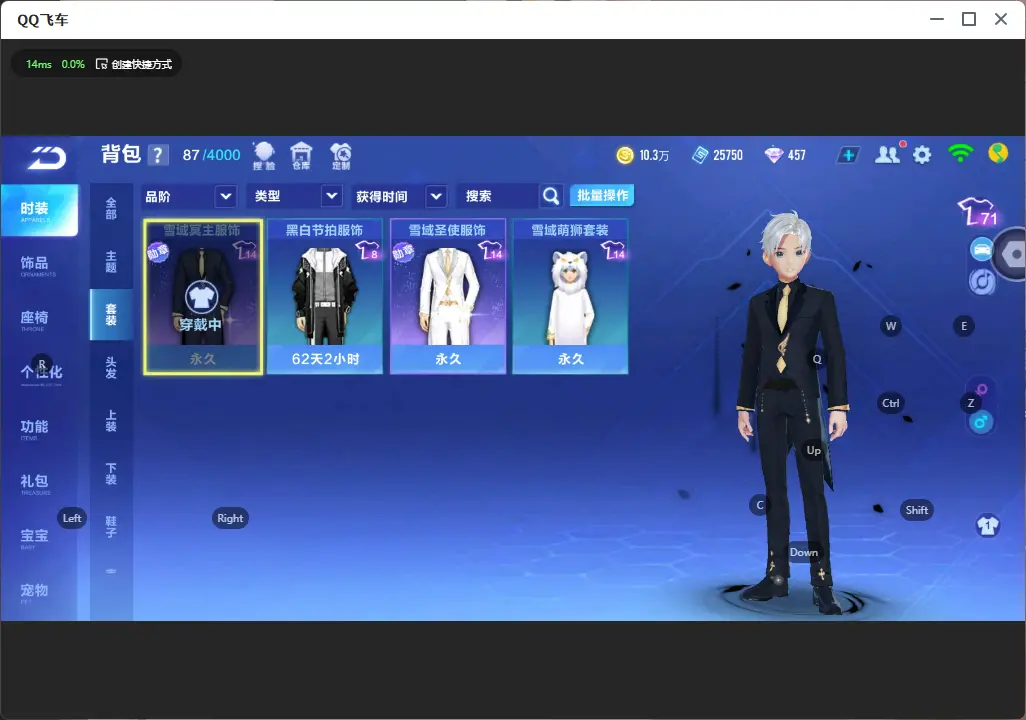This screenshot has width=1026, height=720.
Task: Click the yellow-green globe icon at top right
Action: [998, 153]
